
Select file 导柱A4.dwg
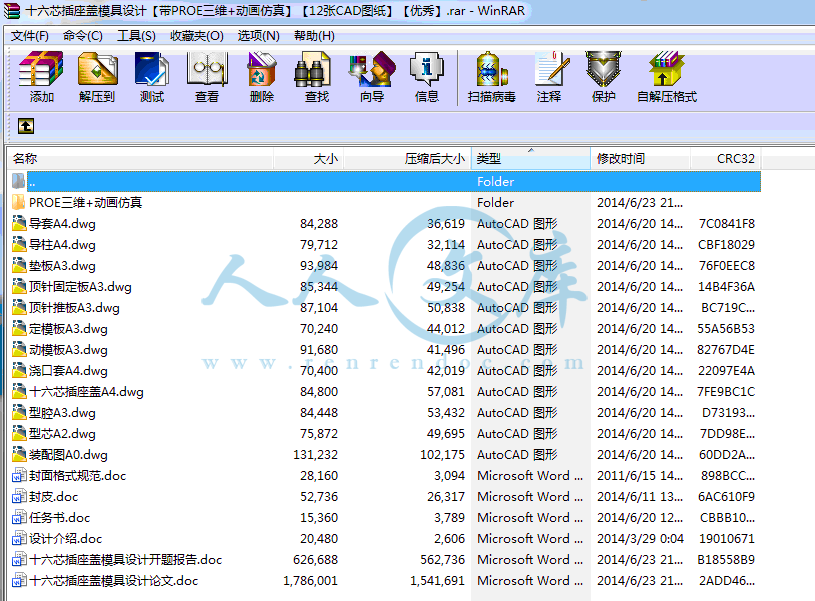pos(62,244)
